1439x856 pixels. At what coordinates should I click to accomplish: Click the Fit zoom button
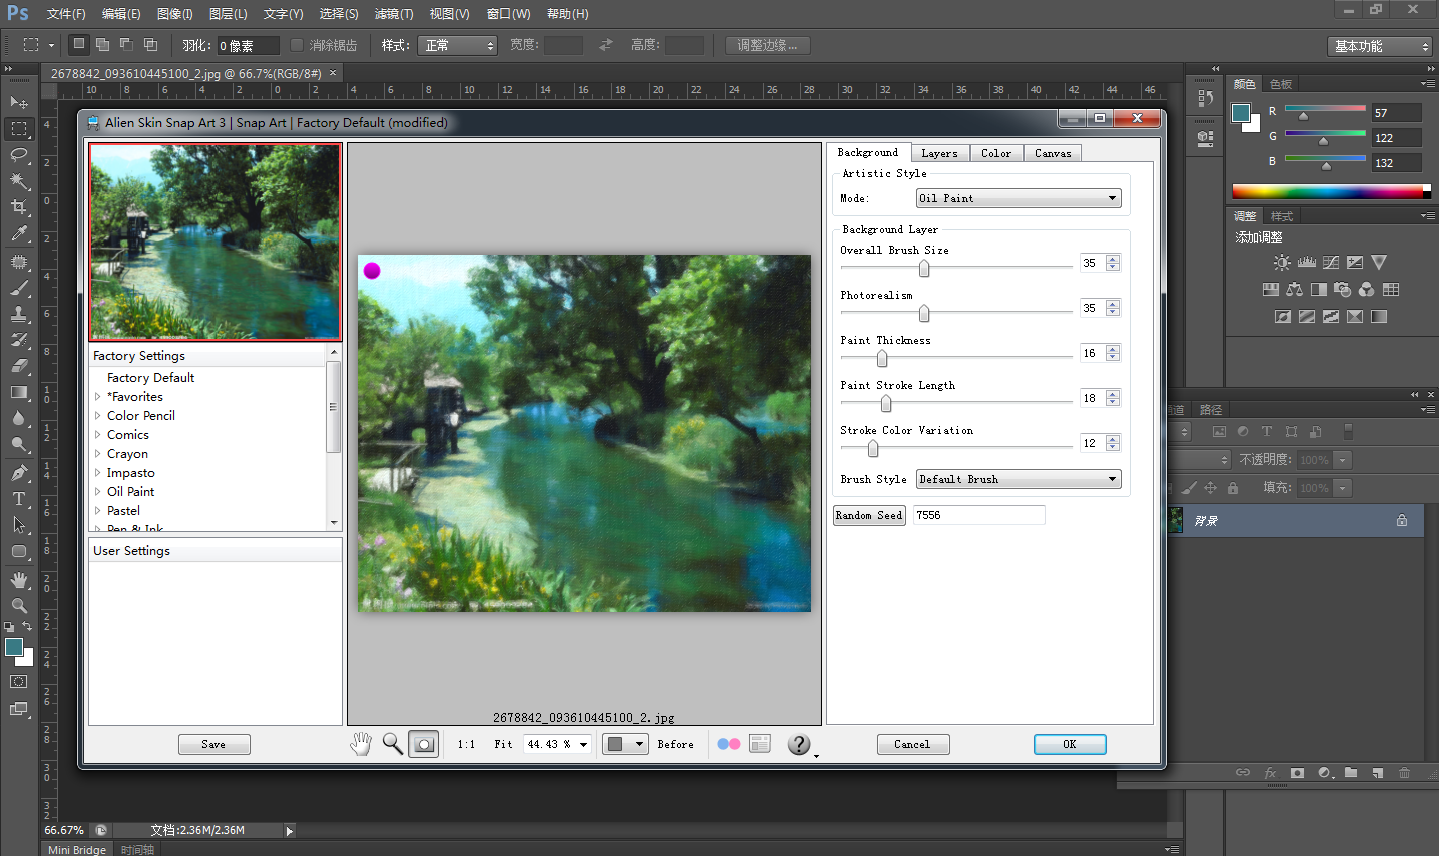click(503, 744)
